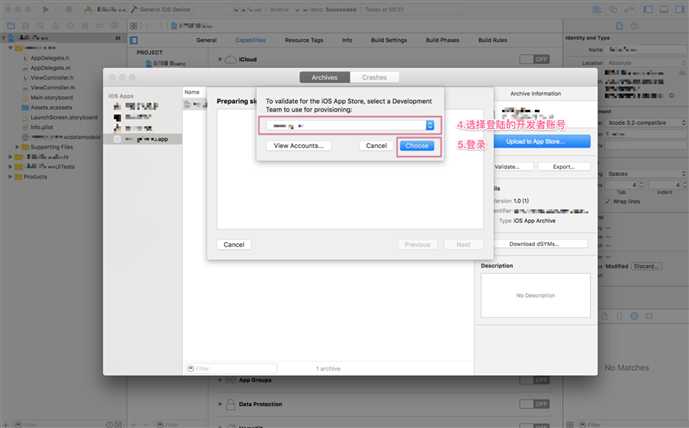
Task: Click the Tab width stepper
Action: point(642,185)
